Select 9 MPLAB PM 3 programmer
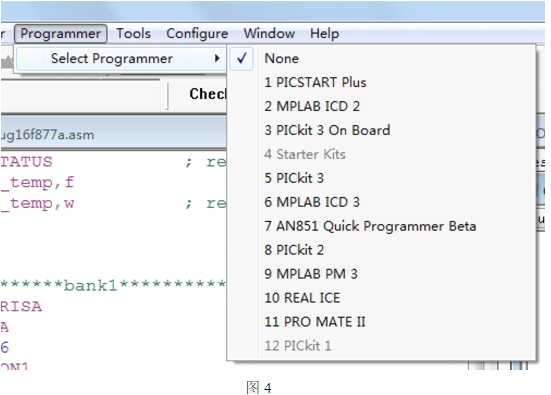Image resolution: width=551 pixels, height=395 pixels. click(382, 274)
